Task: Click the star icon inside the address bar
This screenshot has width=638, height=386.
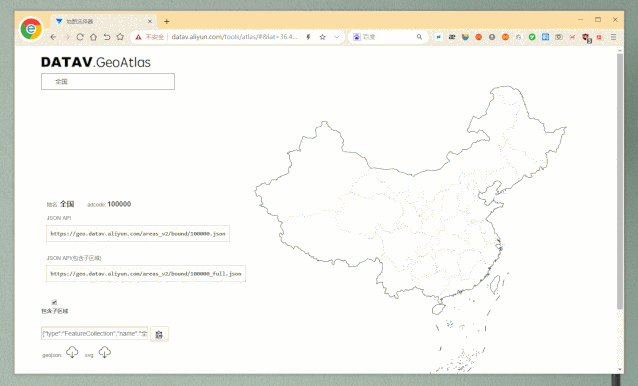Action: point(323,37)
